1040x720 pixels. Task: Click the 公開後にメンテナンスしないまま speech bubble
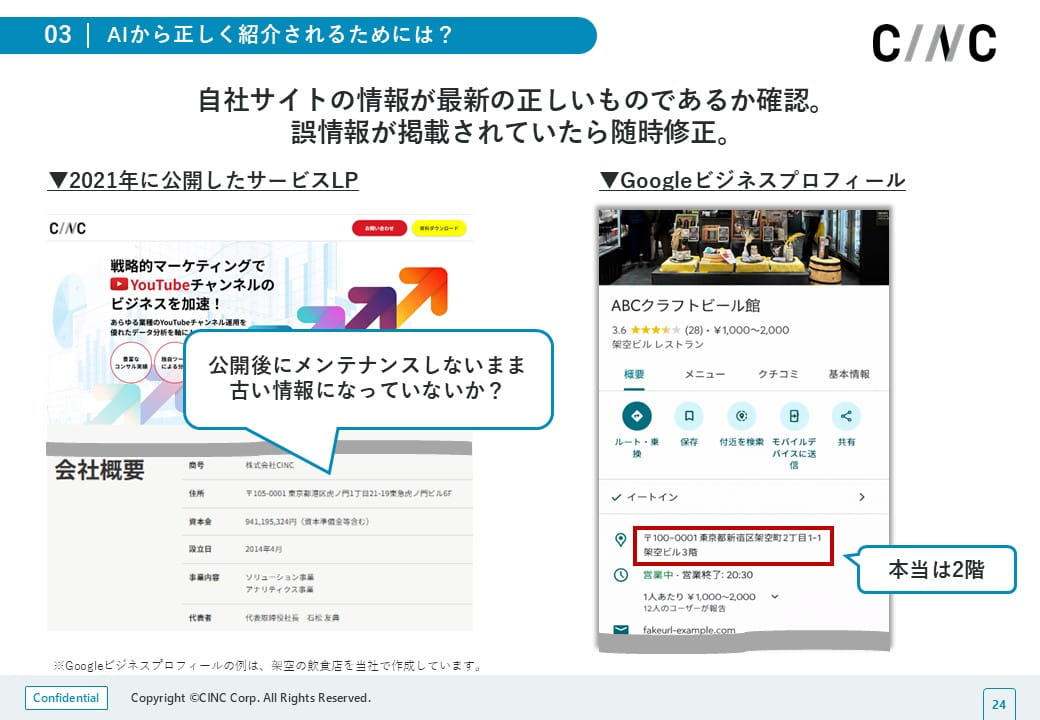click(x=368, y=379)
